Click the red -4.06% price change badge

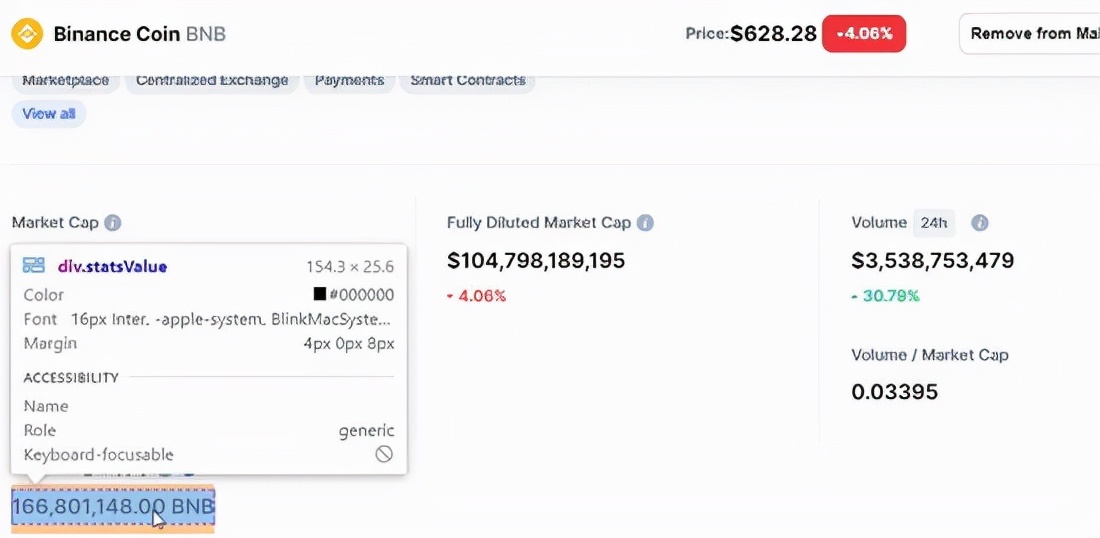tap(864, 34)
